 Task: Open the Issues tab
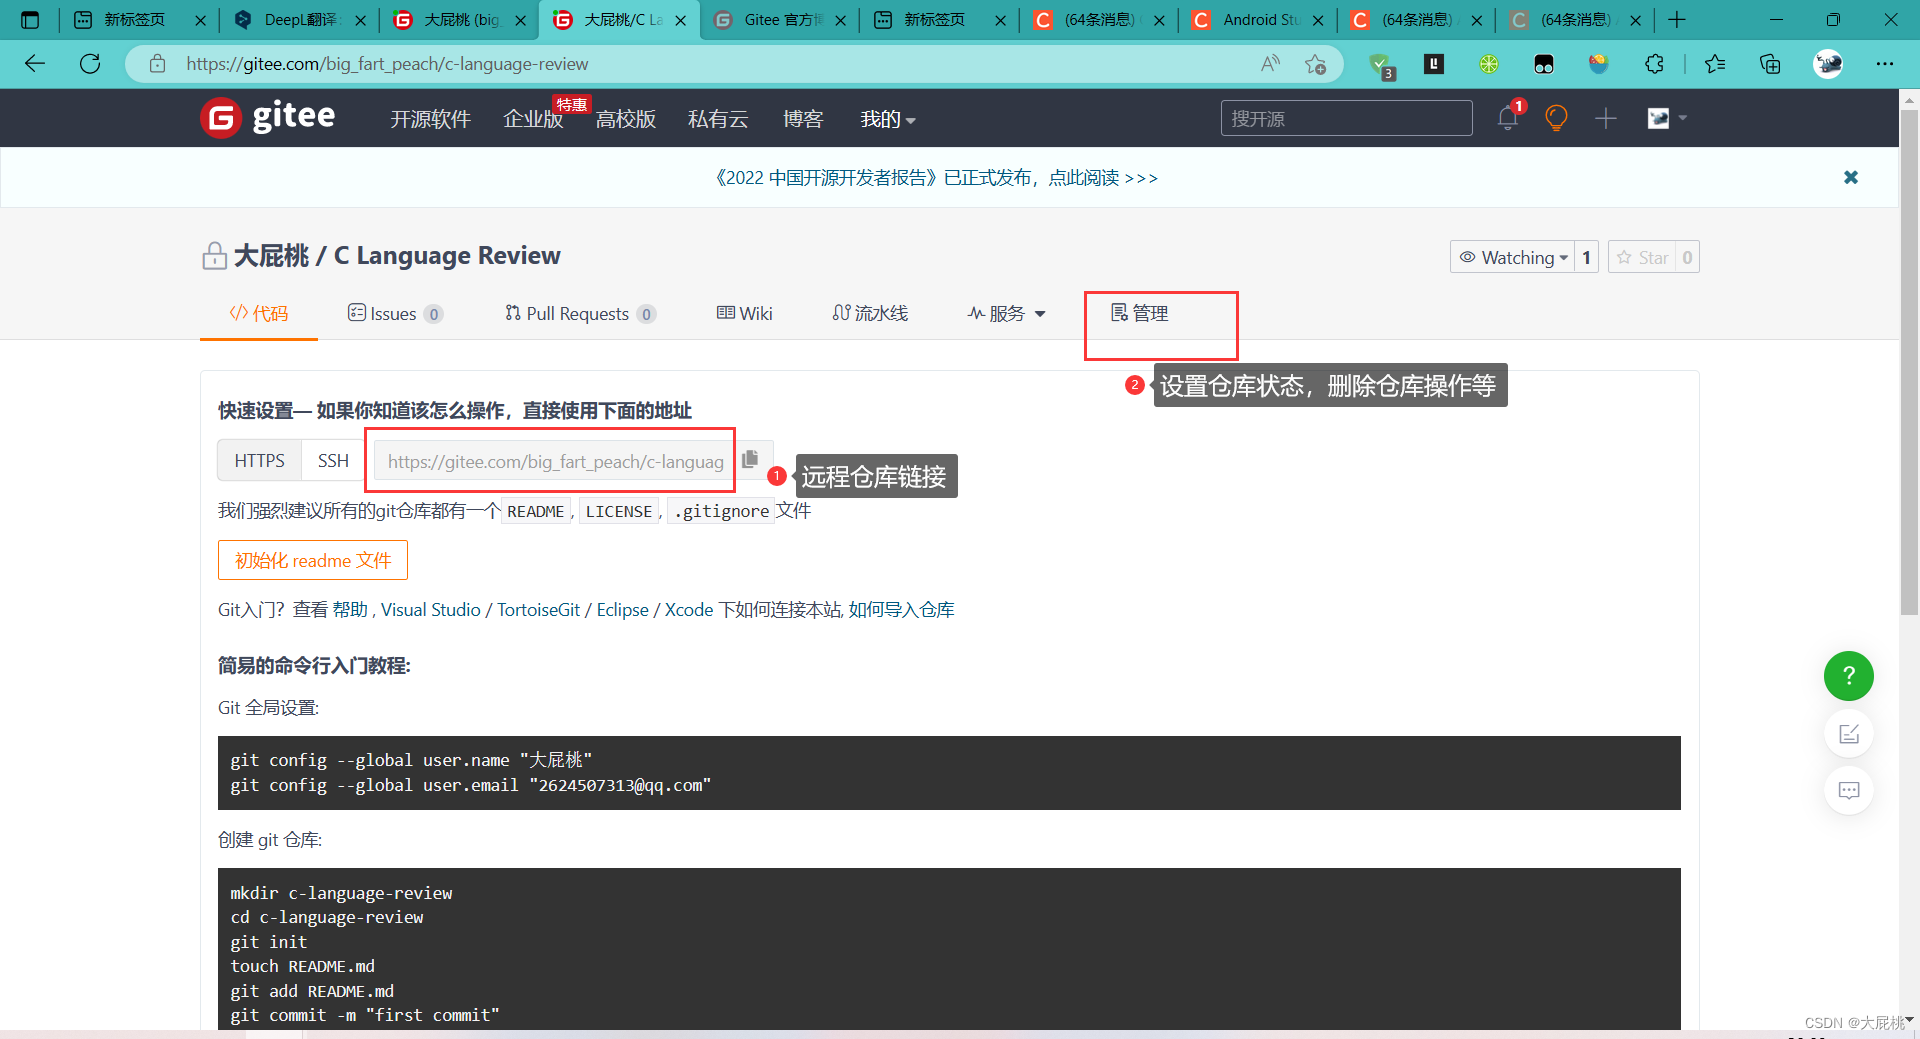[395, 314]
